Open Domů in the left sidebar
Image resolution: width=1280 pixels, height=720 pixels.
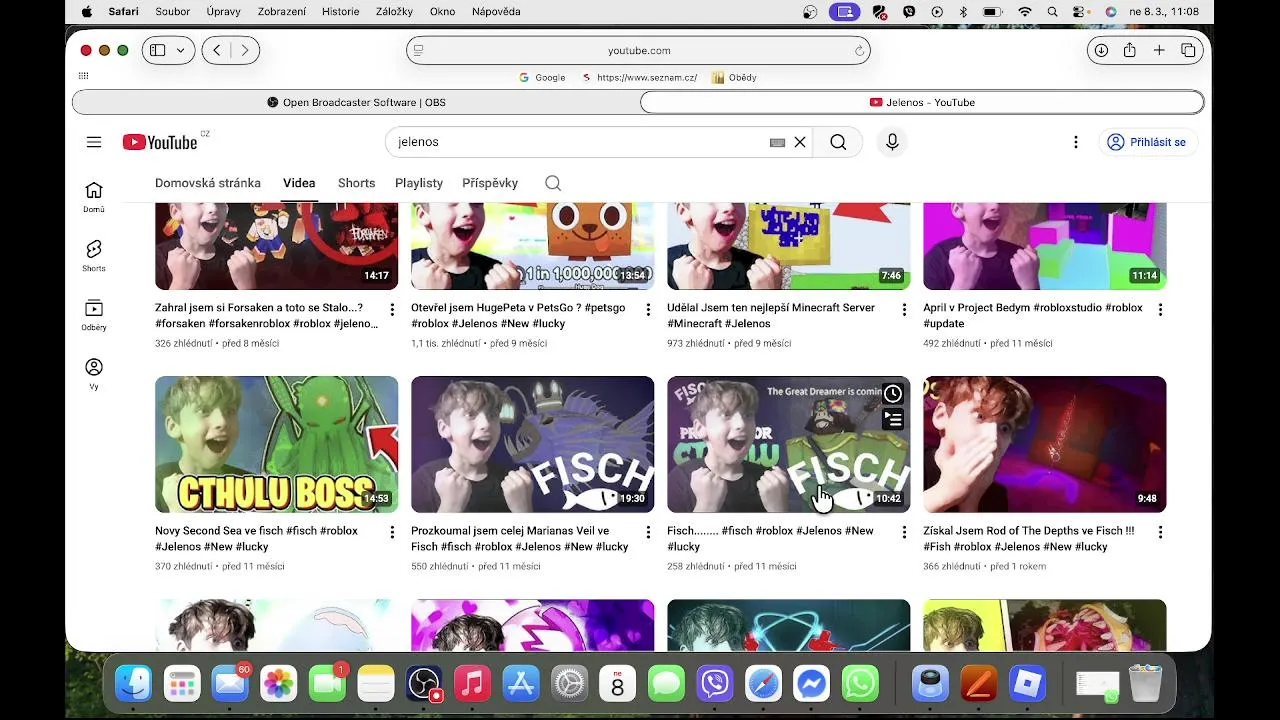tap(93, 197)
